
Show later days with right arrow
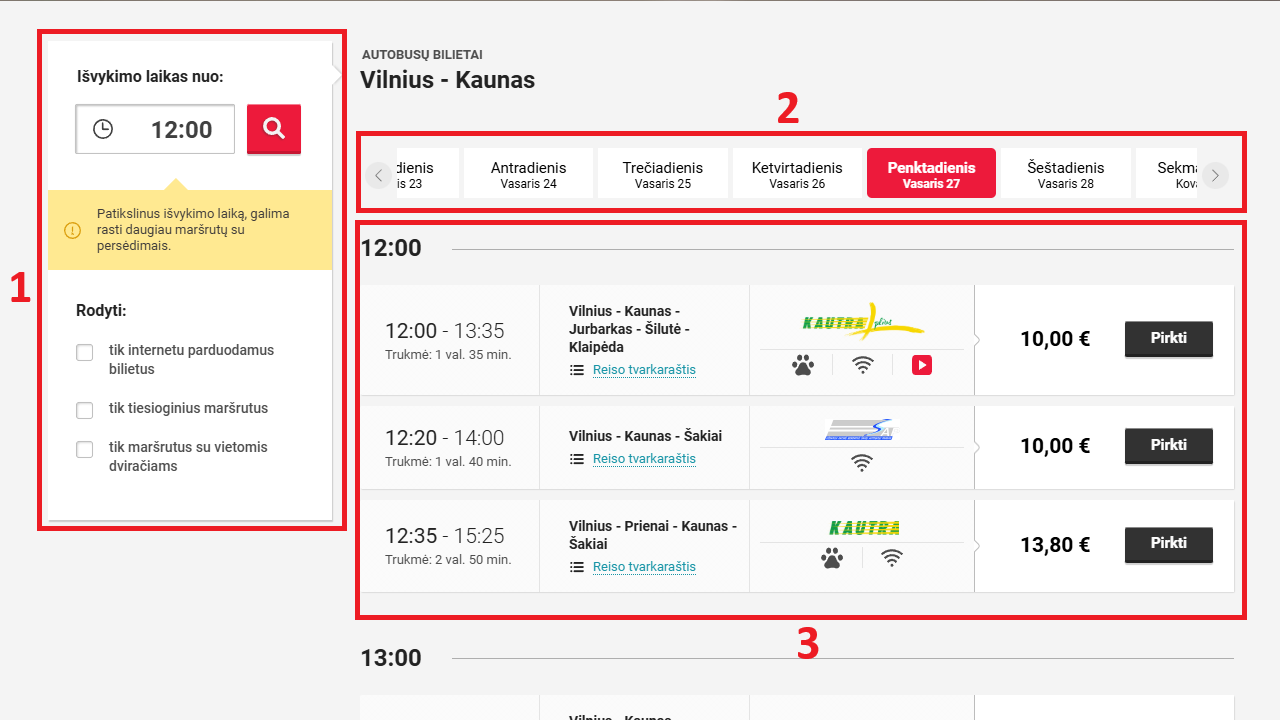[x=1215, y=175]
